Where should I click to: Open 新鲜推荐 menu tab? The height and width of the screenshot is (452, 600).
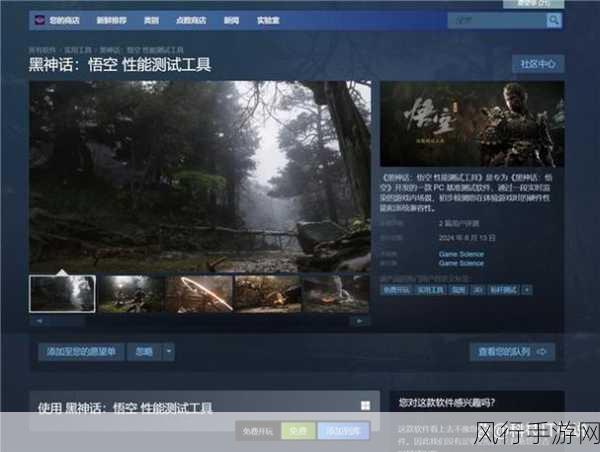[x=111, y=20]
